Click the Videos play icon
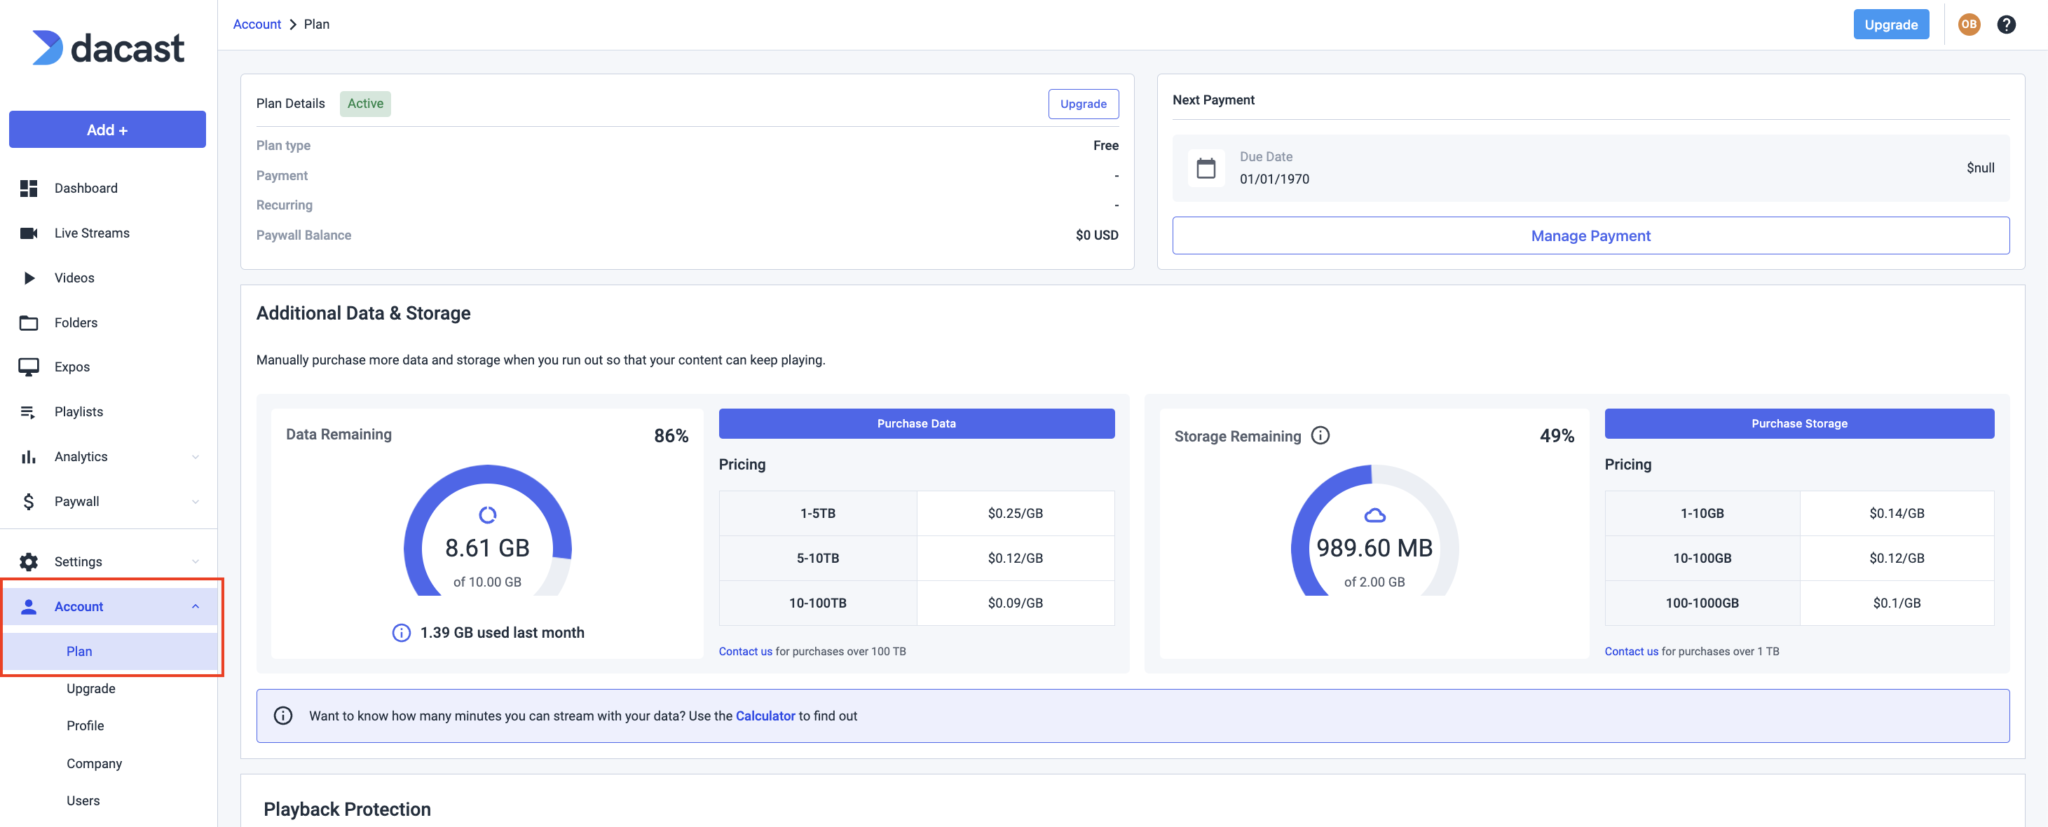The image size is (2048, 827). click(x=29, y=278)
